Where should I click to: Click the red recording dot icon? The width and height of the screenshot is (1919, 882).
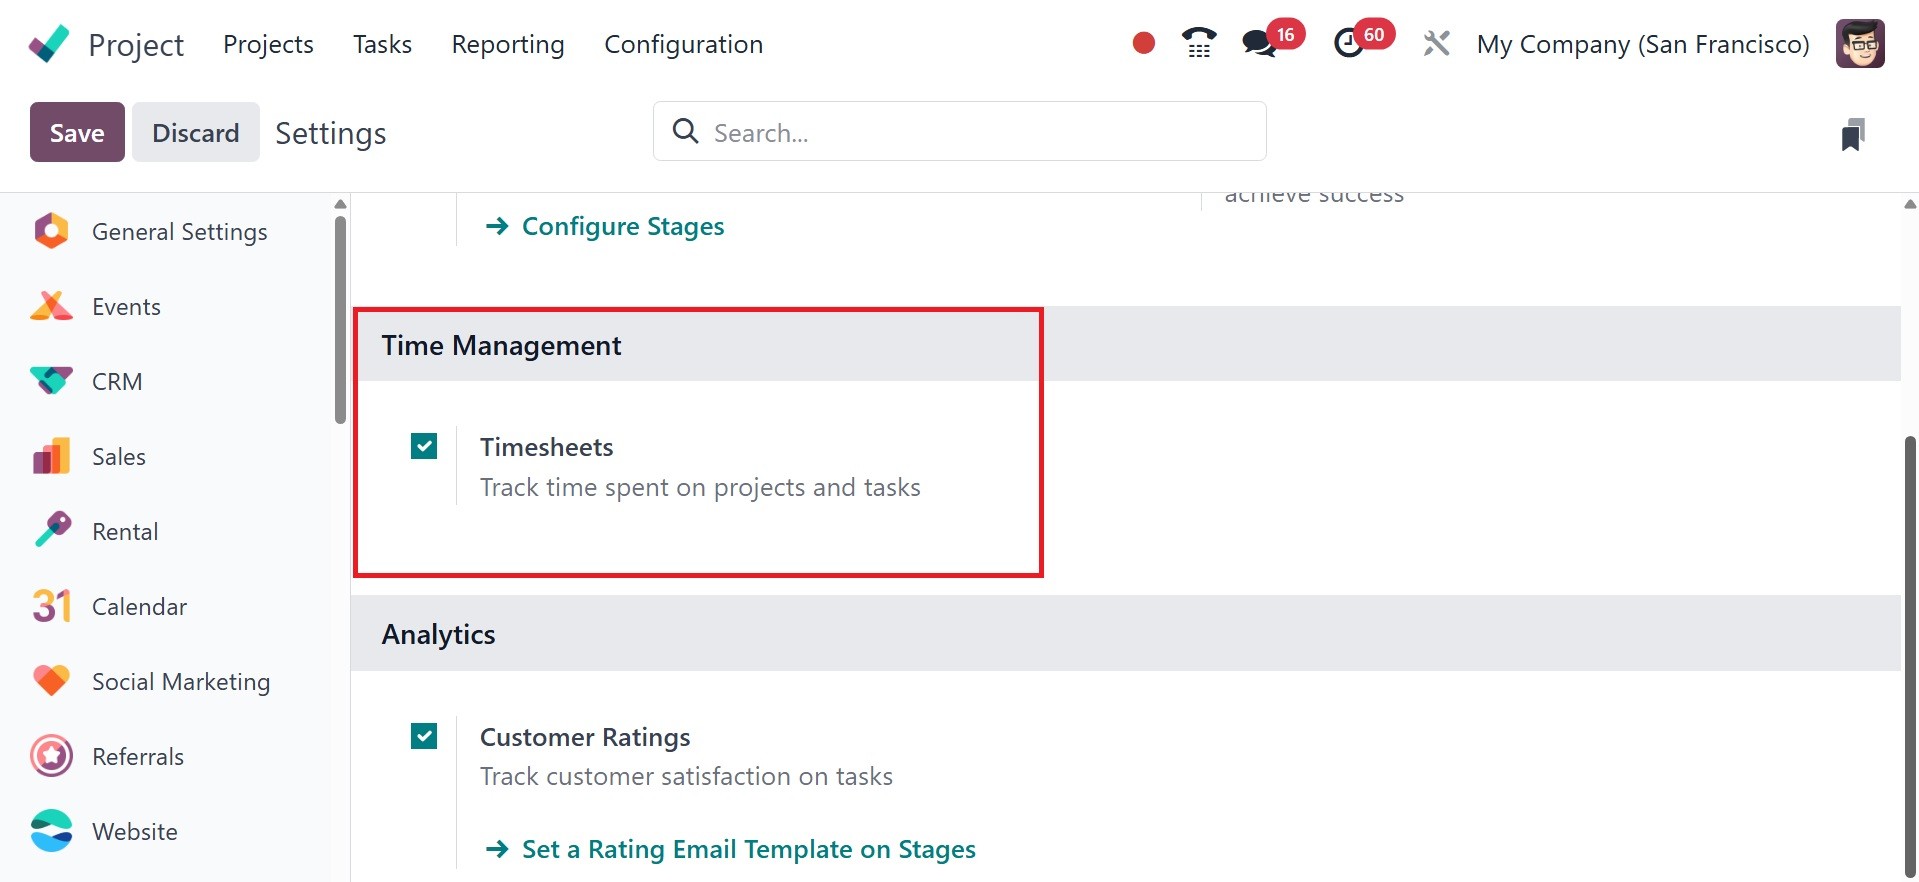pos(1144,43)
